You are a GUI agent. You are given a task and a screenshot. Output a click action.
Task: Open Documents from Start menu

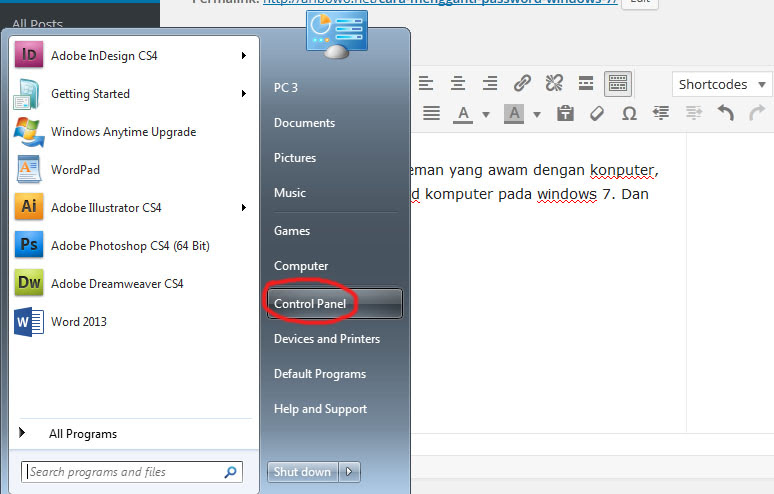(305, 123)
